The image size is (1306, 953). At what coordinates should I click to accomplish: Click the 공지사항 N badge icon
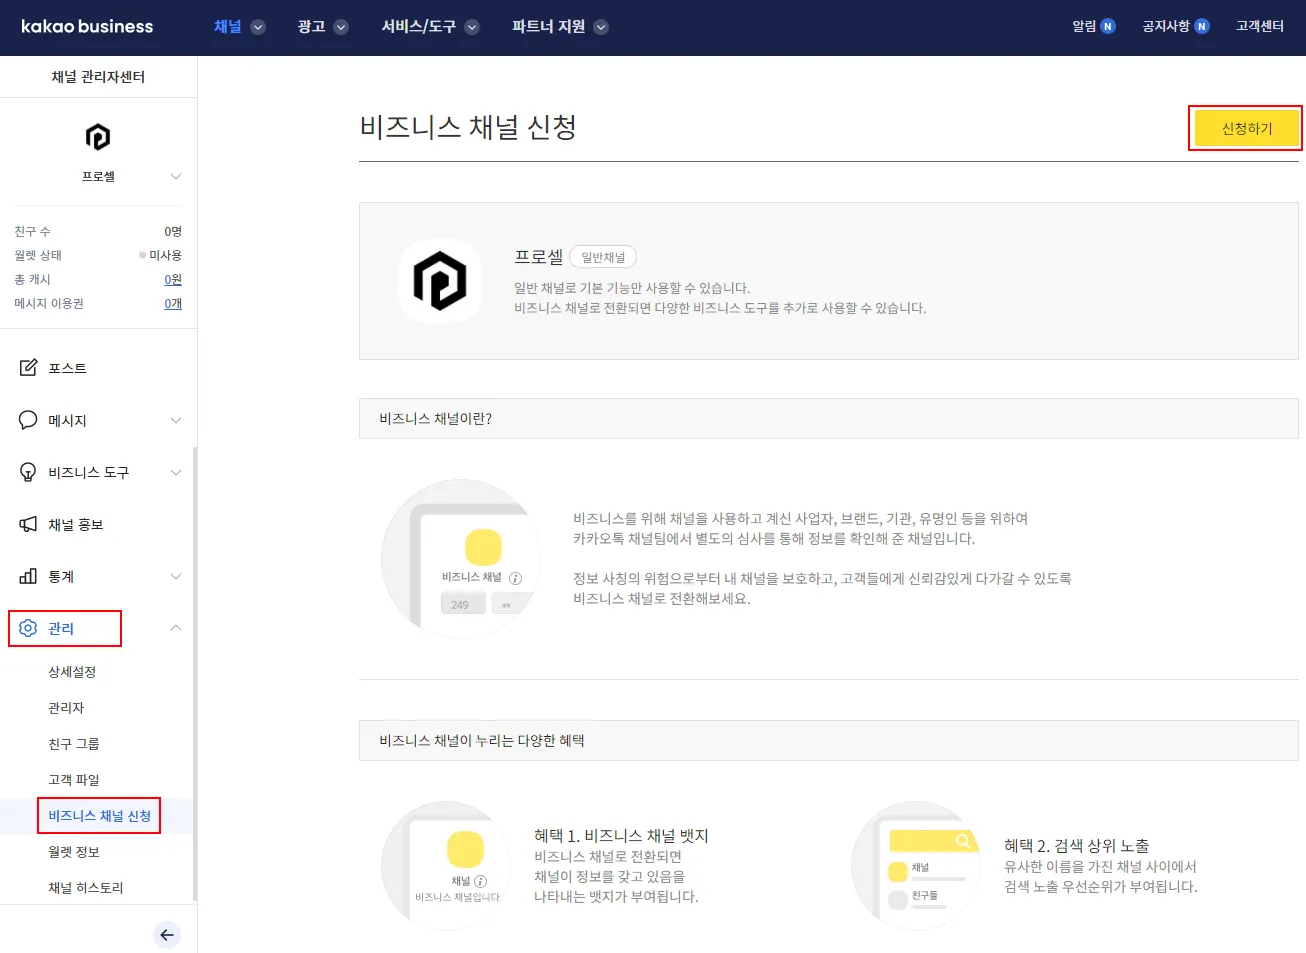point(1202,27)
